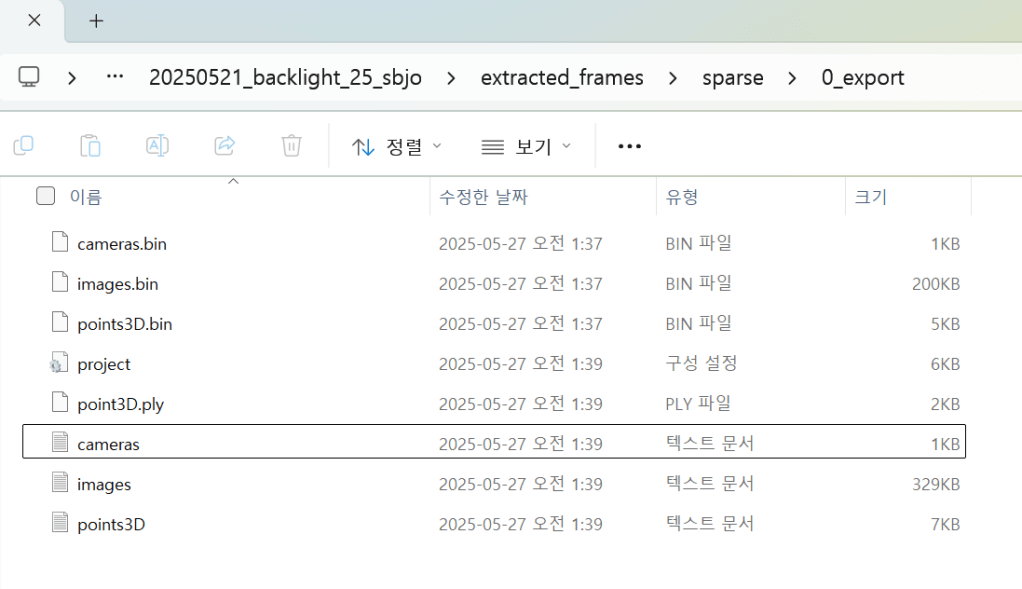The width and height of the screenshot is (1022, 589).
Task: Click the Paste clipboard icon
Action: [x=90, y=146]
